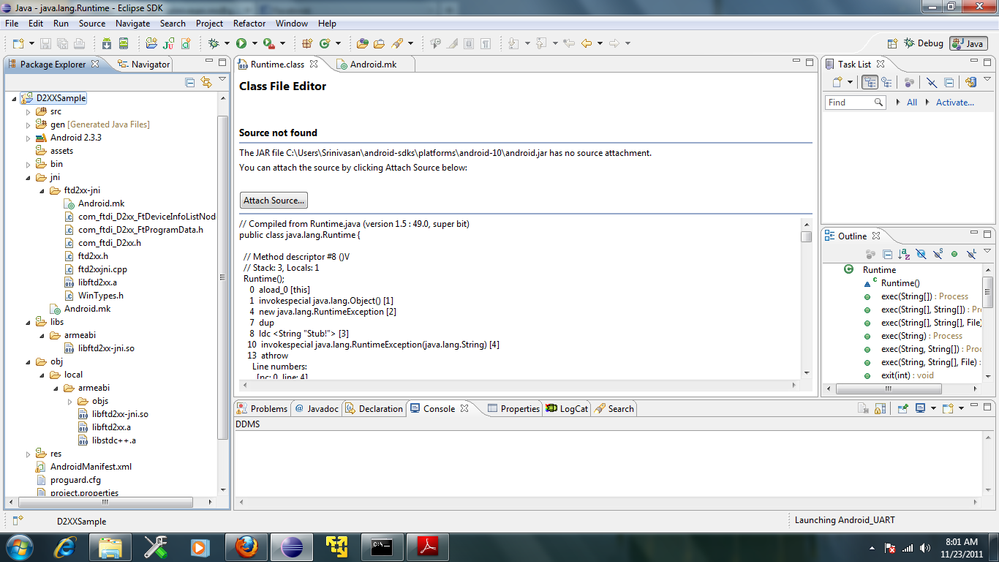This screenshot has height=562, width=999.
Task: Open the Run button dropdown arrow
Action: click(254, 43)
